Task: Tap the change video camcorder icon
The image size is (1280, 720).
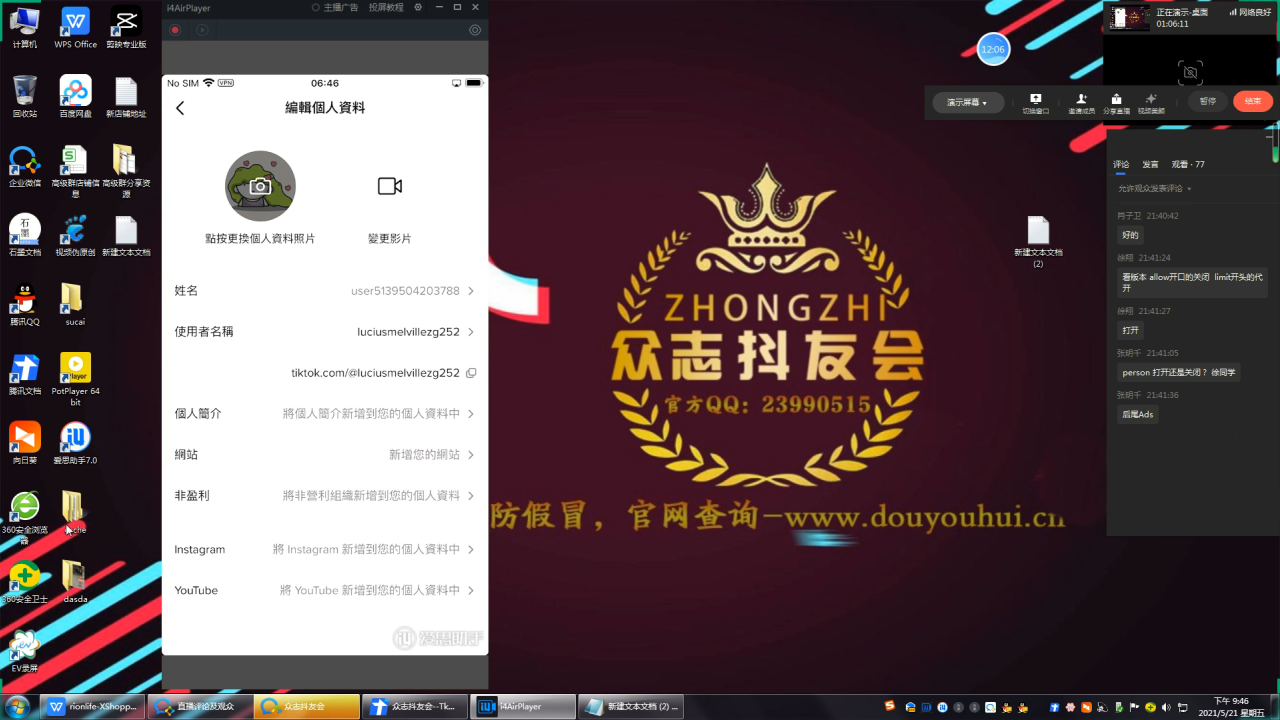Action: [x=389, y=186]
